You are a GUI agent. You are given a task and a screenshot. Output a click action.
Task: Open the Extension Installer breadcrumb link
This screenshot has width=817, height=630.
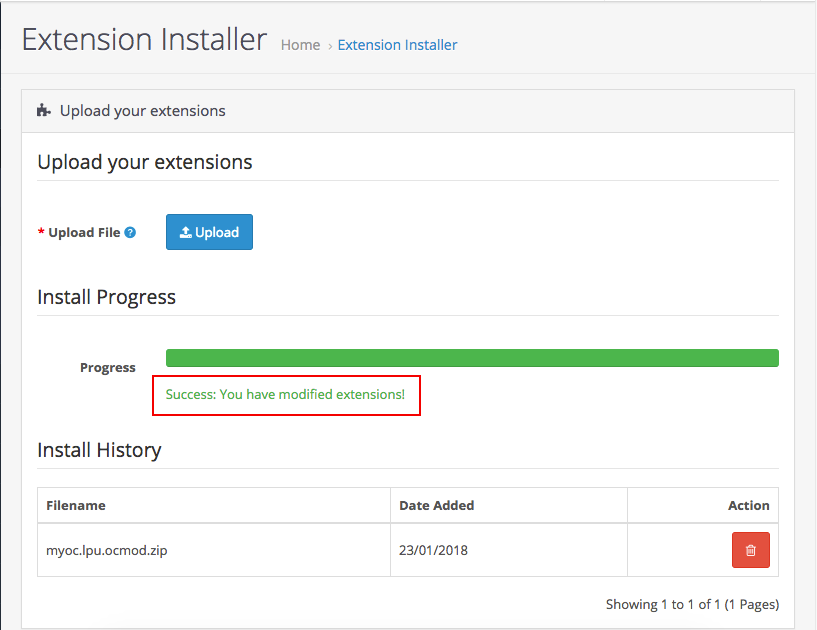tap(397, 45)
